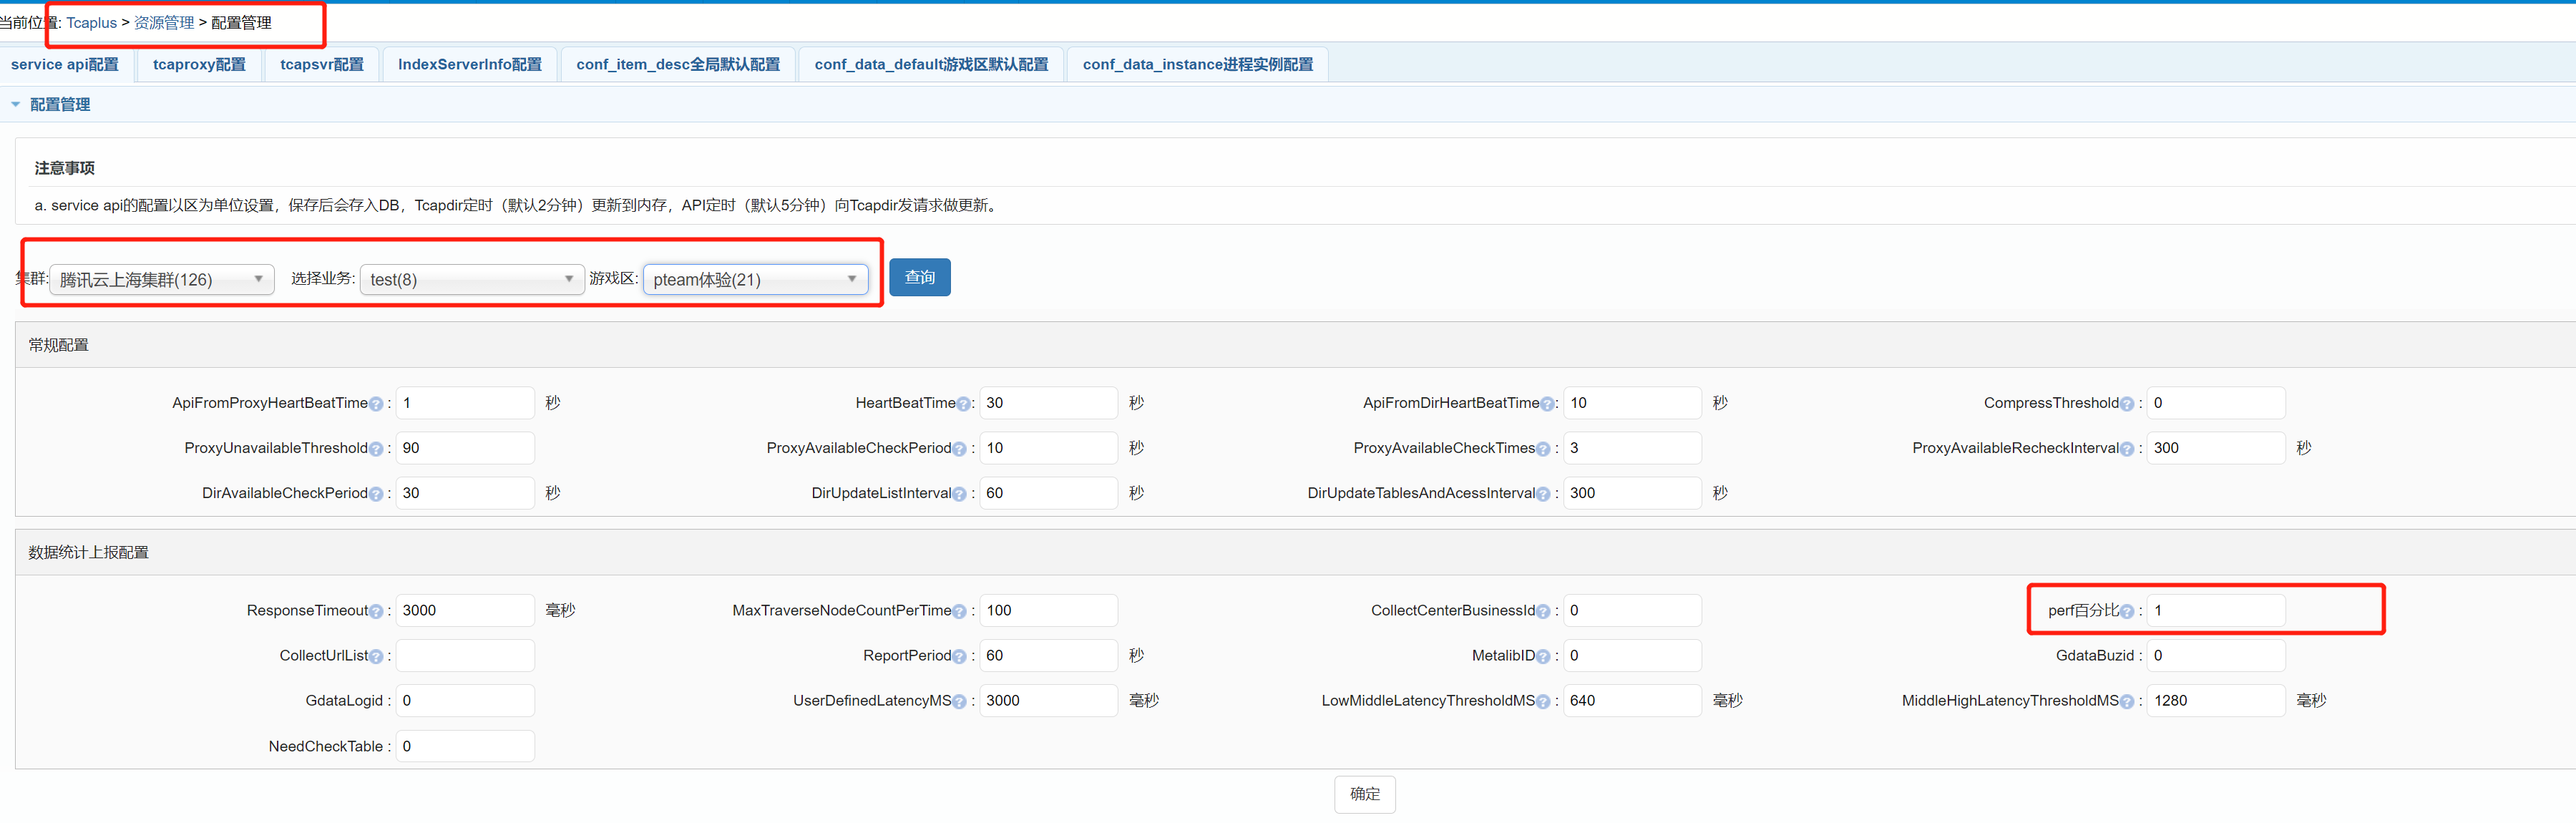Open the 集群 cluster dropdown
The image size is (2576, 823).
click(162, 280)
